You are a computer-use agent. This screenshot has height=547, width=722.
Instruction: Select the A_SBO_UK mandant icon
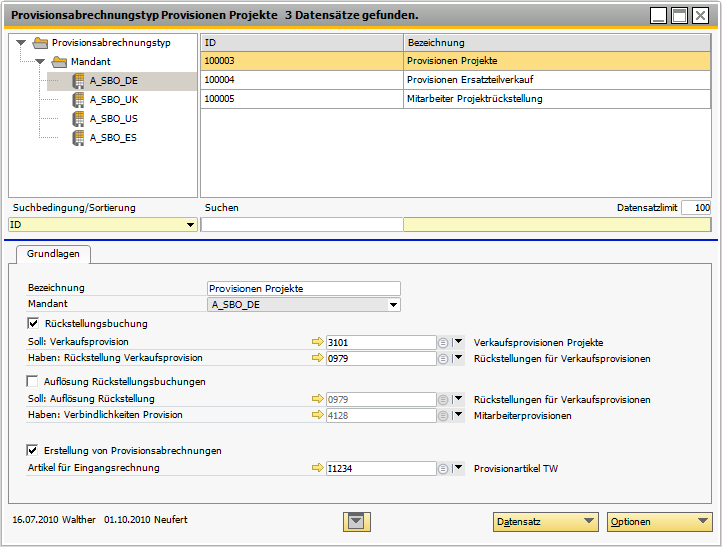tap(78, 99)
